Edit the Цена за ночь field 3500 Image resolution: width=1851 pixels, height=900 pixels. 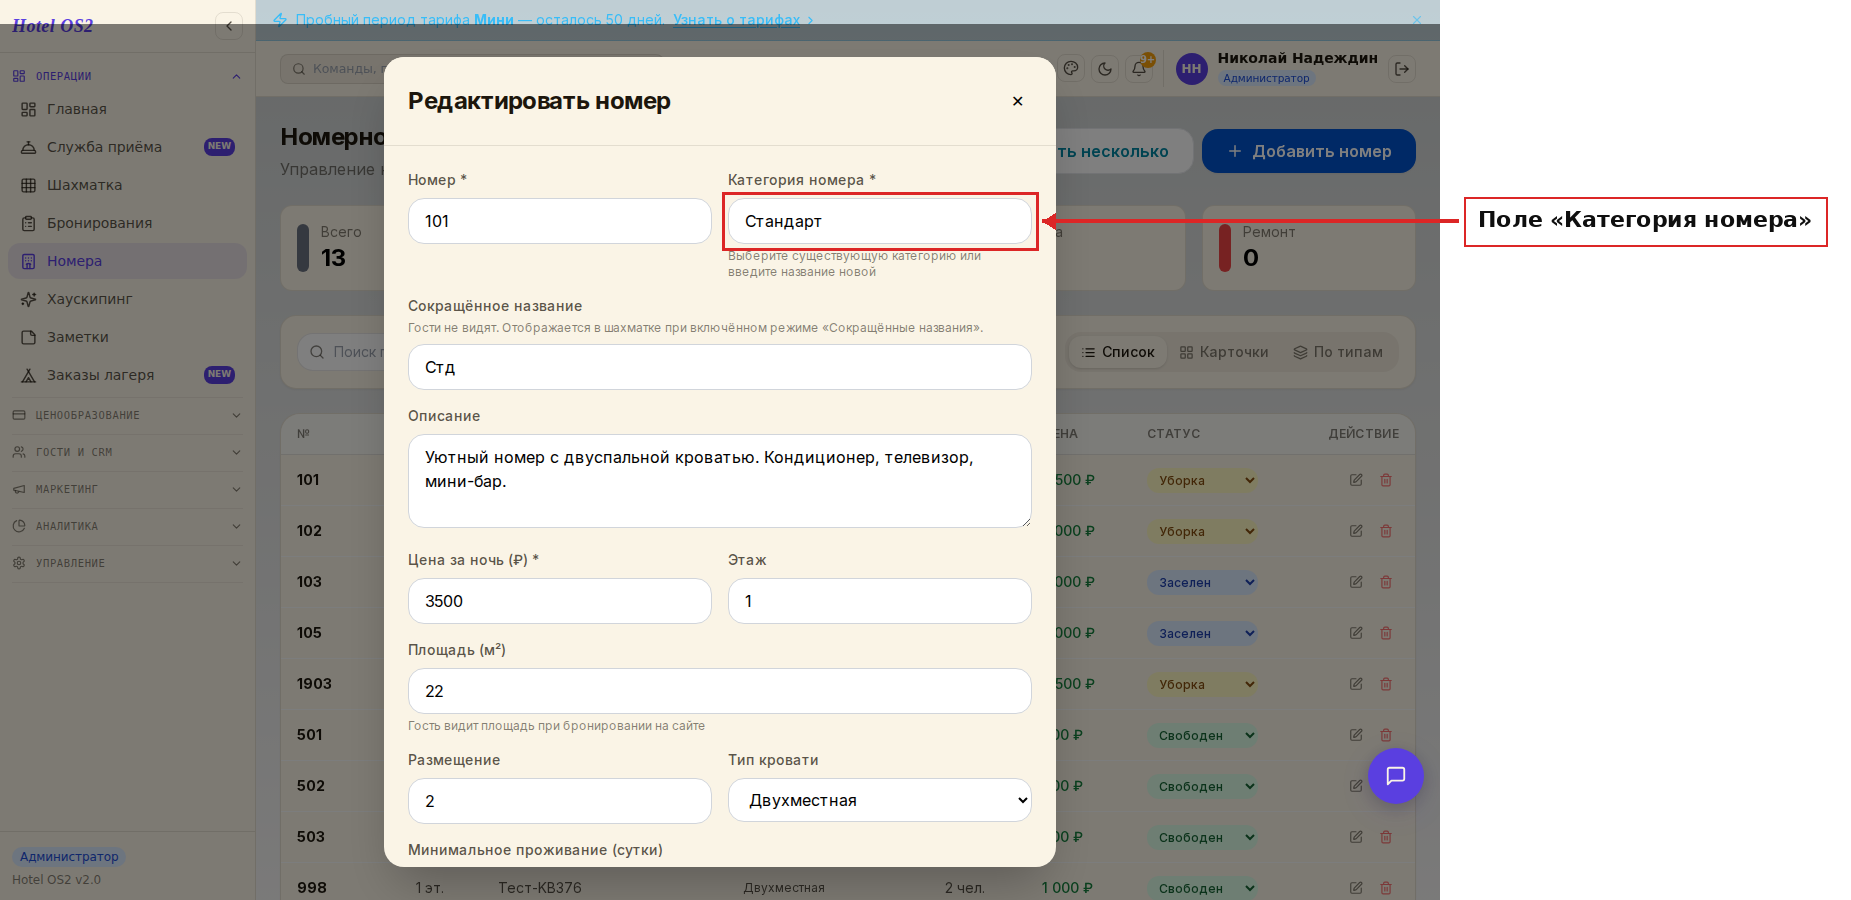560,601
